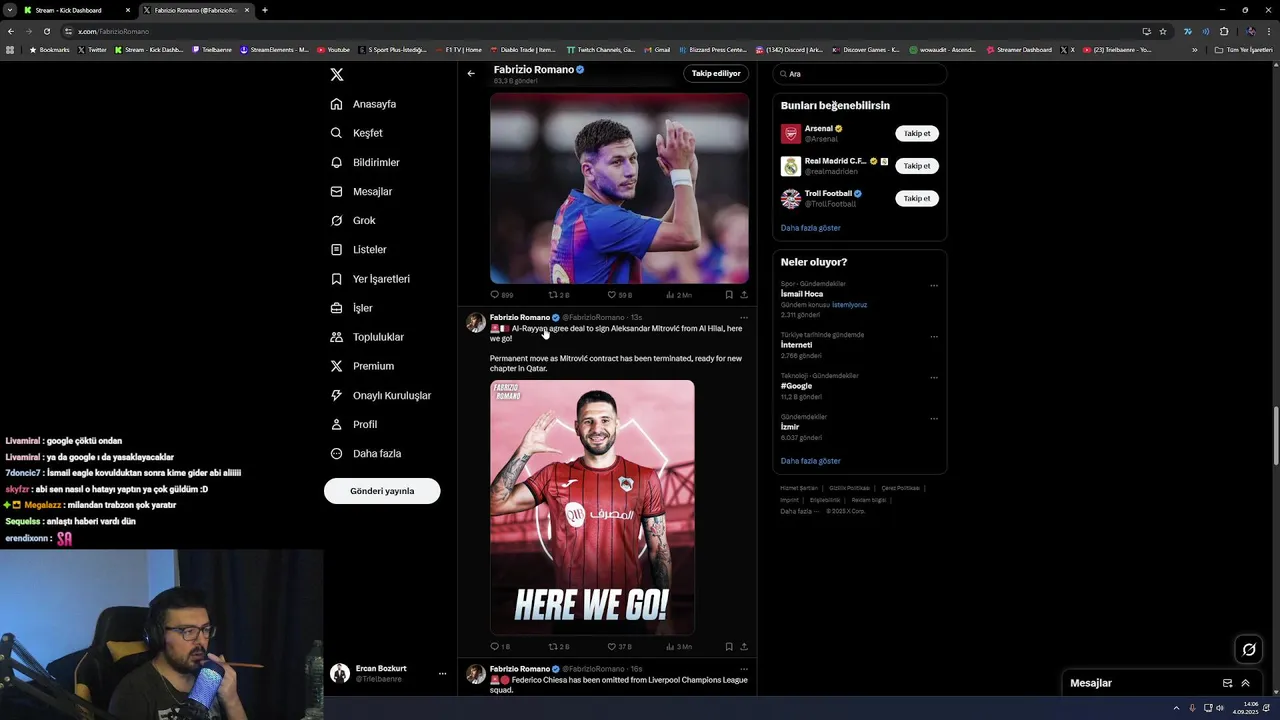This screenshot has width=1280, height=720.
Task: Open the #Google trending topic
Action: point(796,386)
